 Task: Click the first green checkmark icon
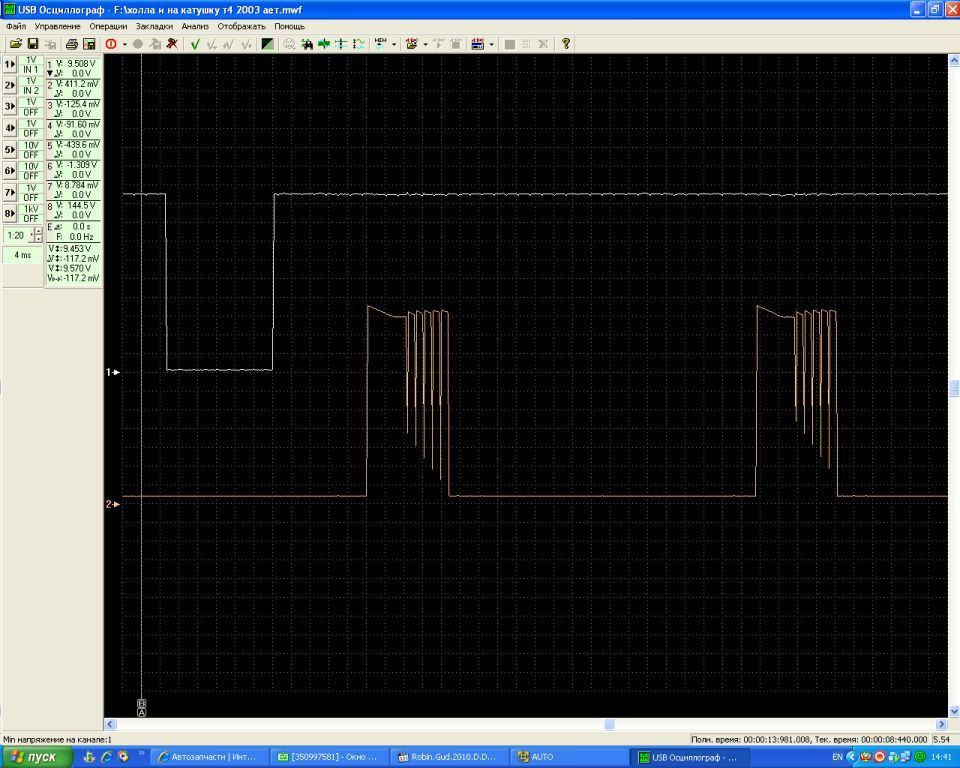(195, 44)
